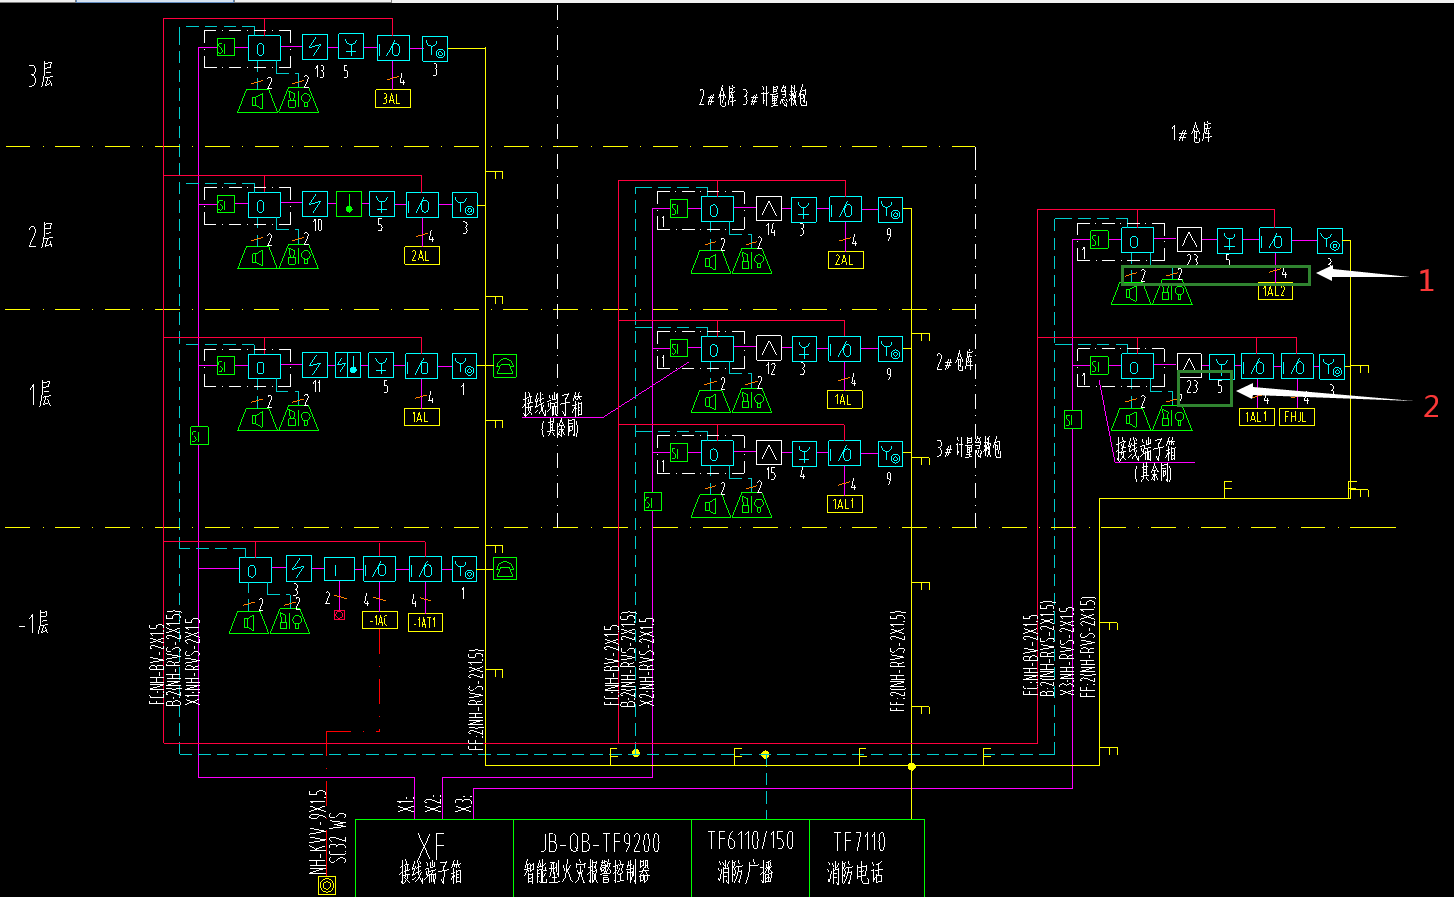This screenshot has height=897, width=1454.
Task: Click the 2层 floor label
Action: pyautogui.click(x=41, y=237)
